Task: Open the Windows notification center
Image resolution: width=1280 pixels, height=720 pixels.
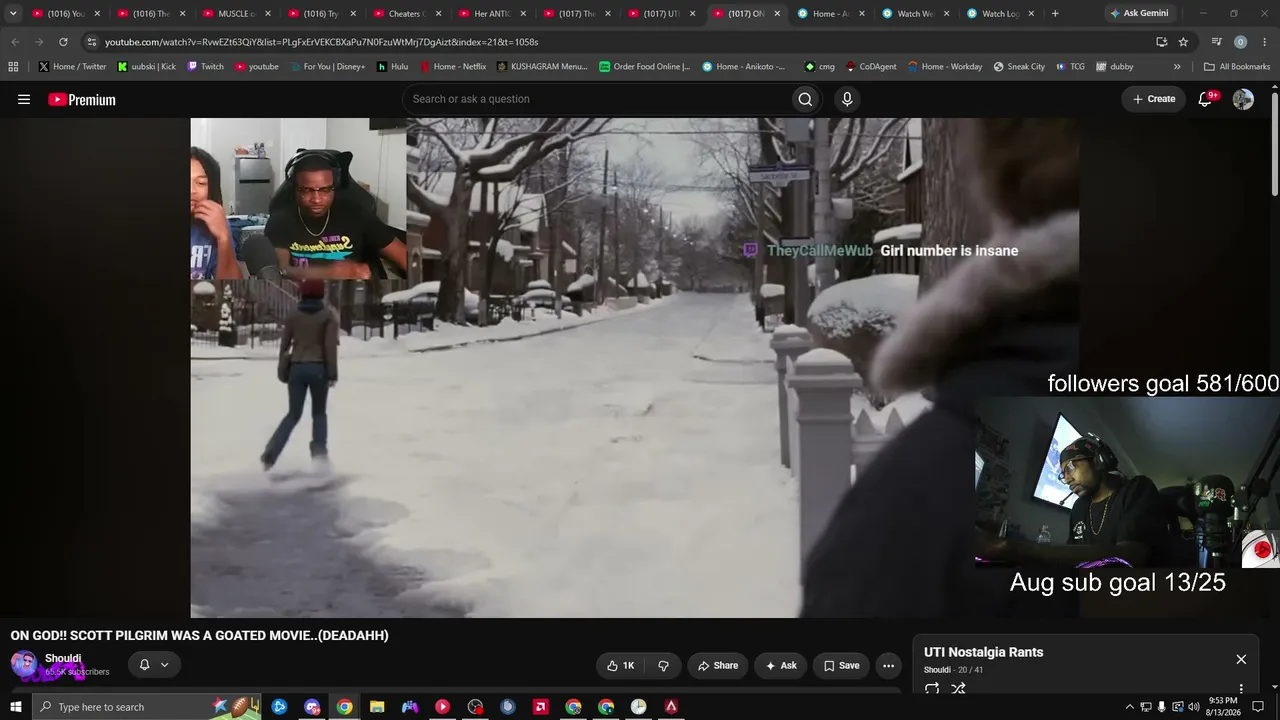Action: click(1259, 707)
